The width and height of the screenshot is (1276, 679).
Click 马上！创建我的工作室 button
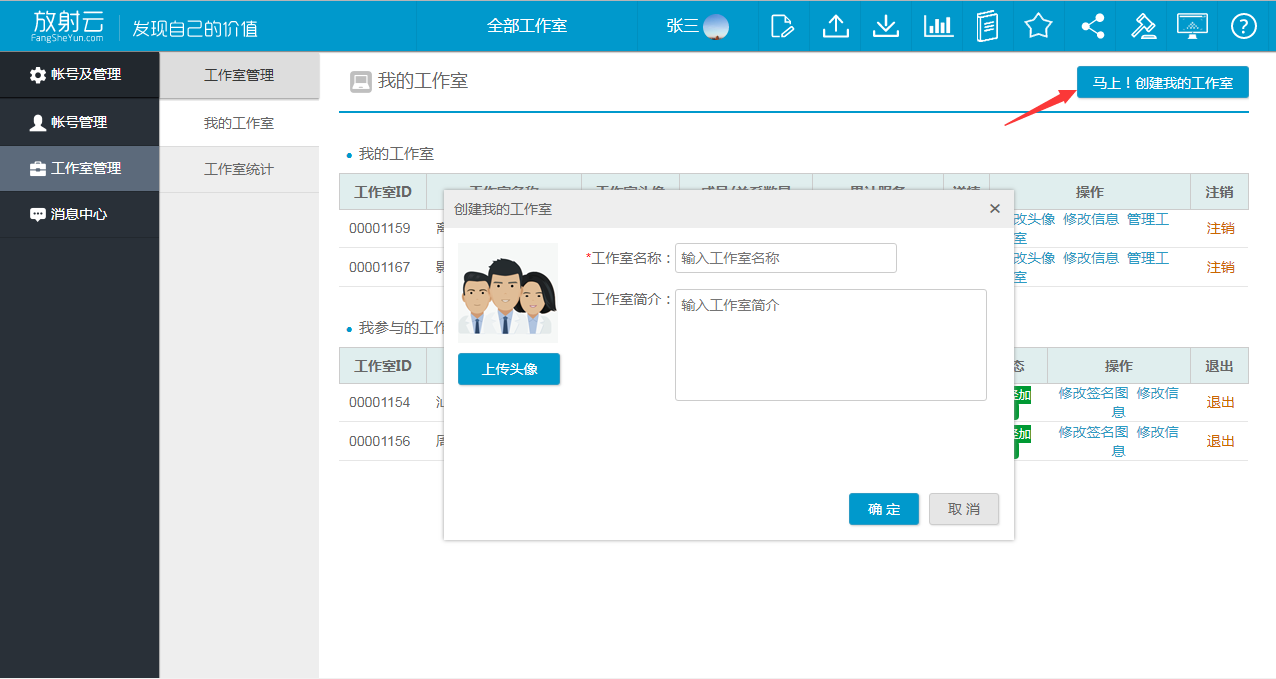point(1162,83)
